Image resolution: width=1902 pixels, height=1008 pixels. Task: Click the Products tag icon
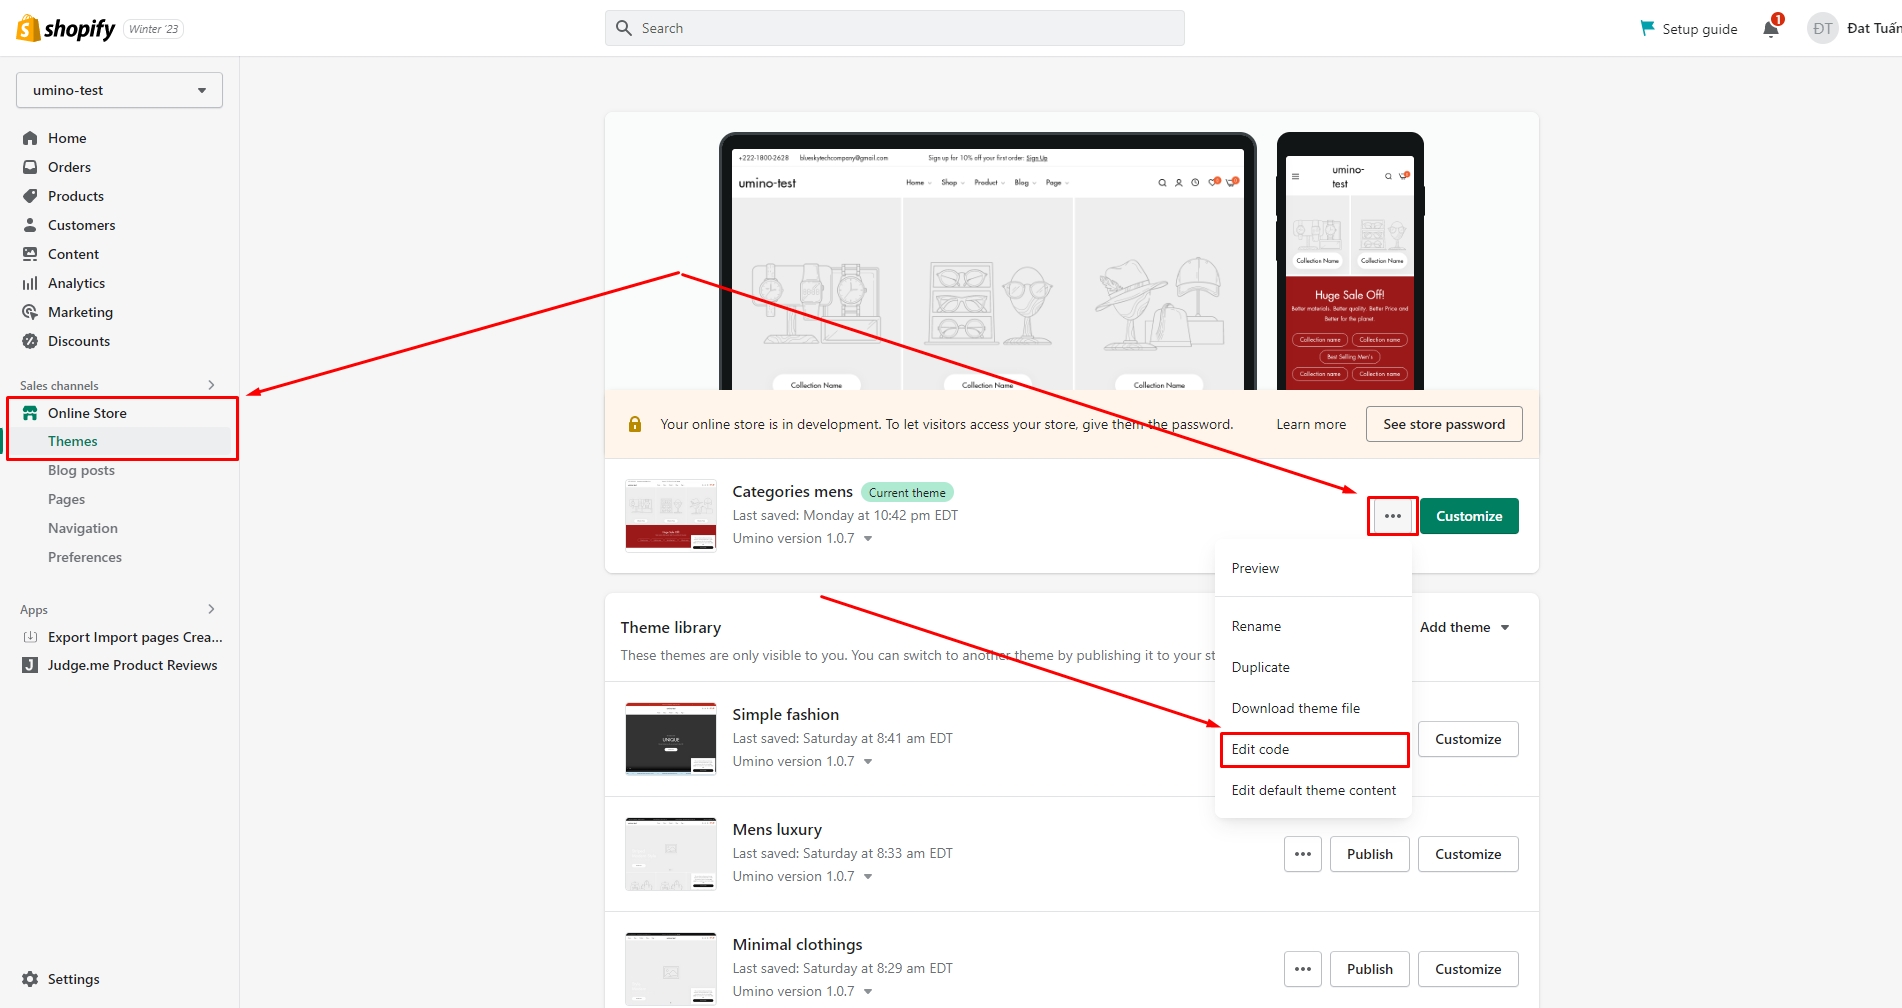(30, 196)
